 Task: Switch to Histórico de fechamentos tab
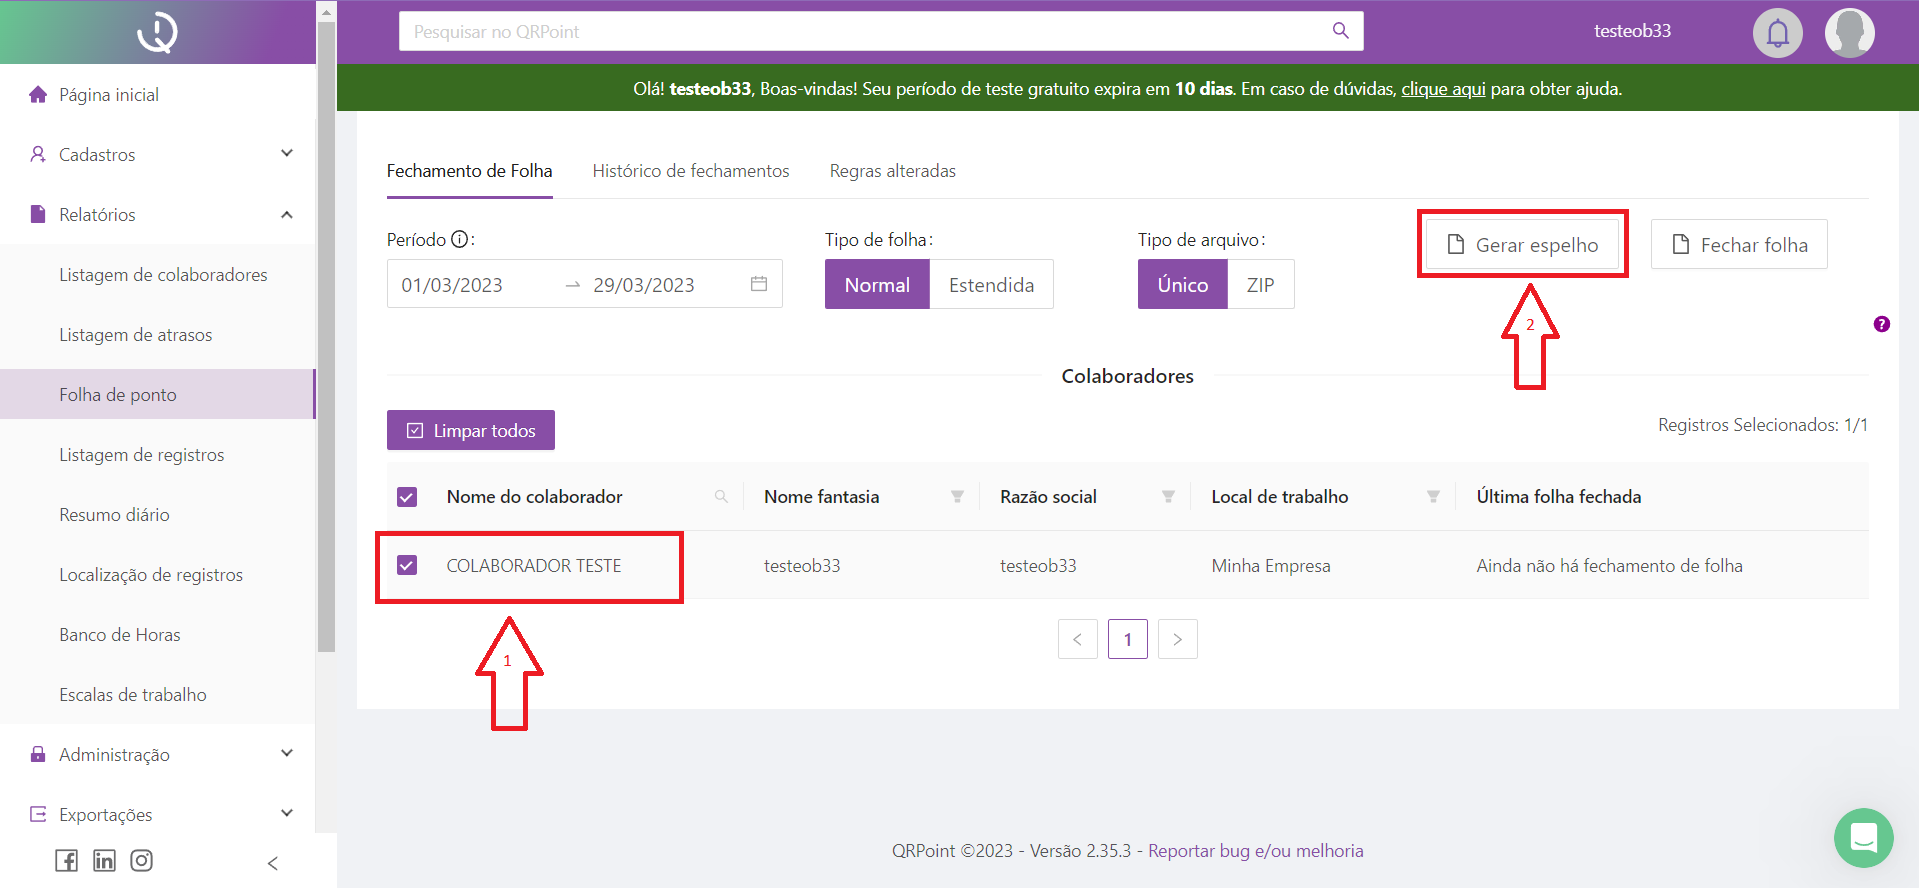(x=690, y=171)
